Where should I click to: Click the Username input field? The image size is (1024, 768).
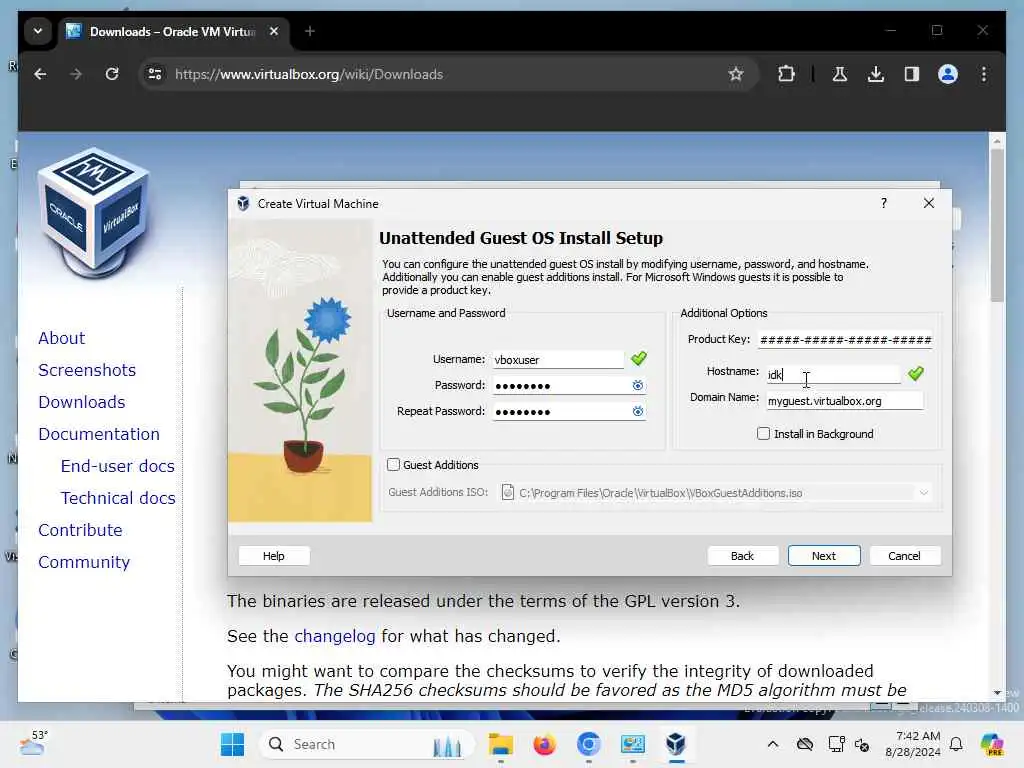(558, 360)
